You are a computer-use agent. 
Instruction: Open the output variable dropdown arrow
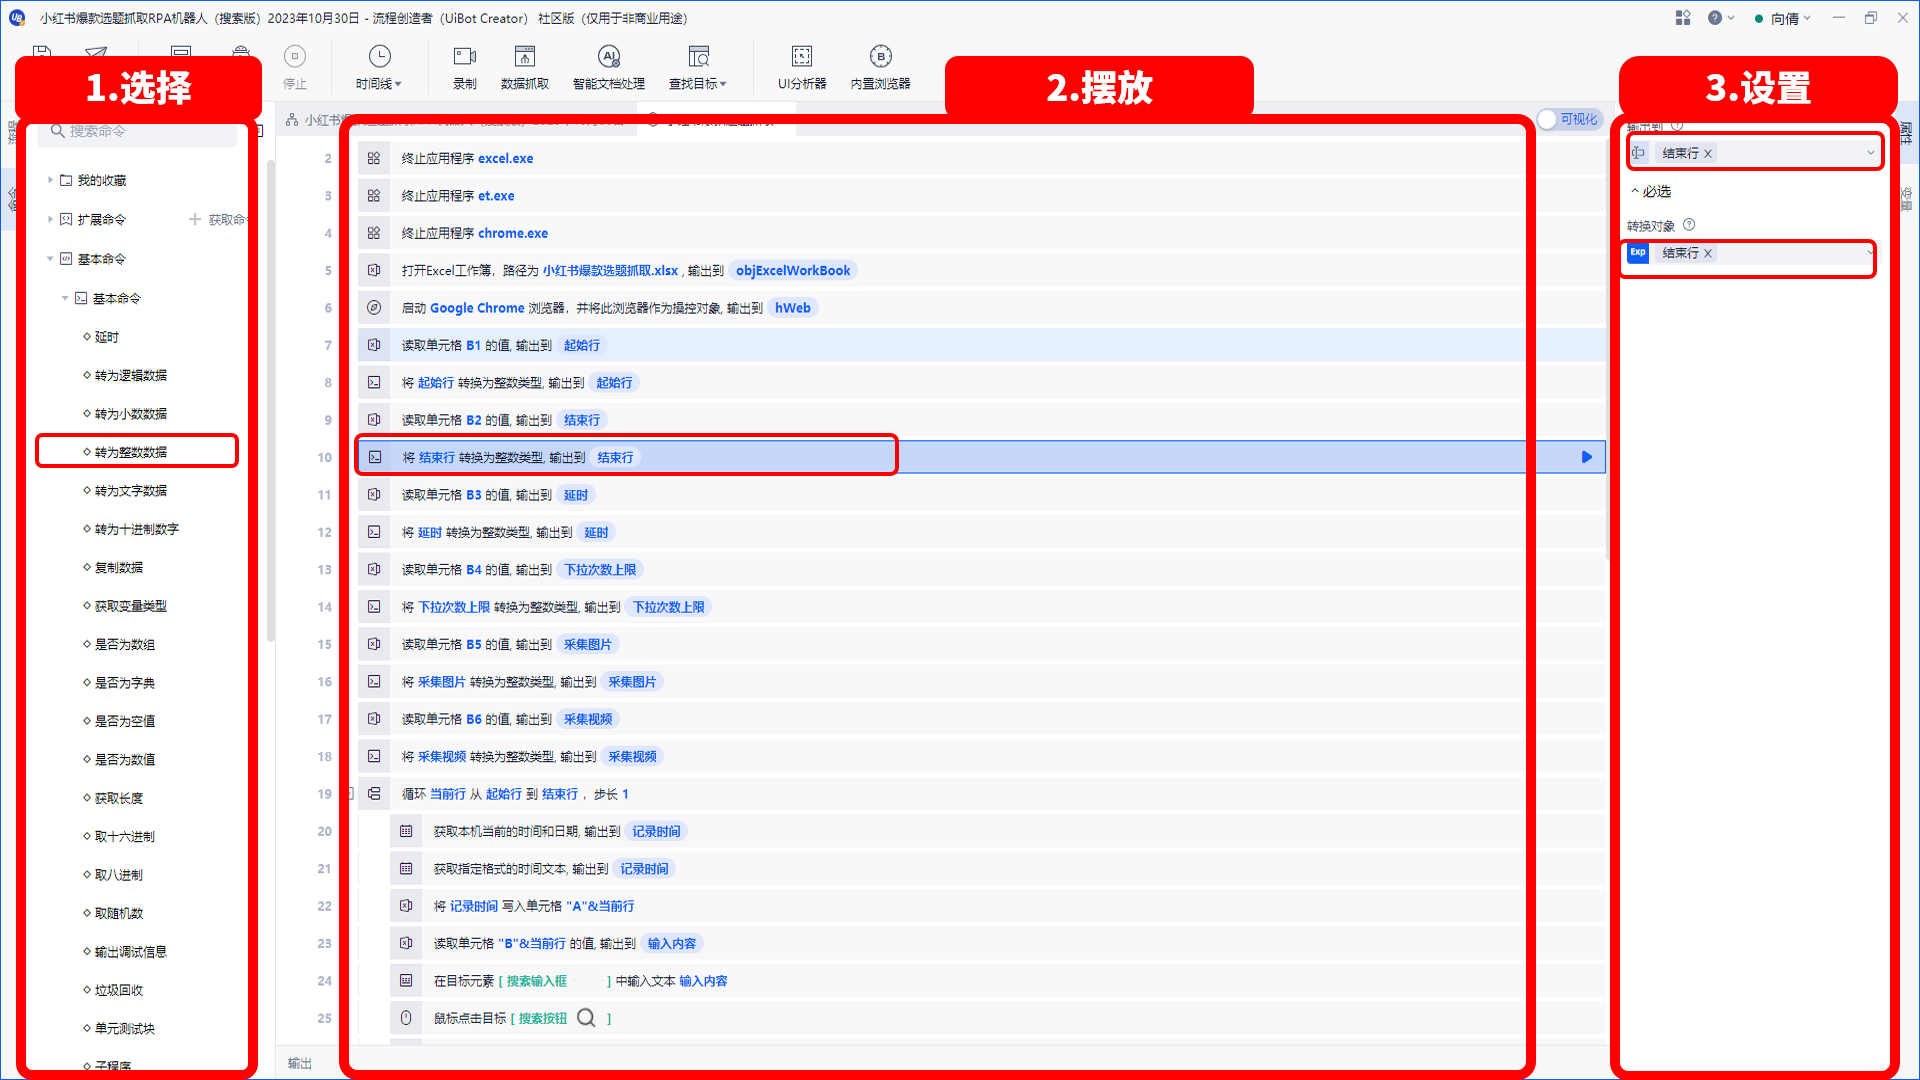click(x=1870, y=154)
